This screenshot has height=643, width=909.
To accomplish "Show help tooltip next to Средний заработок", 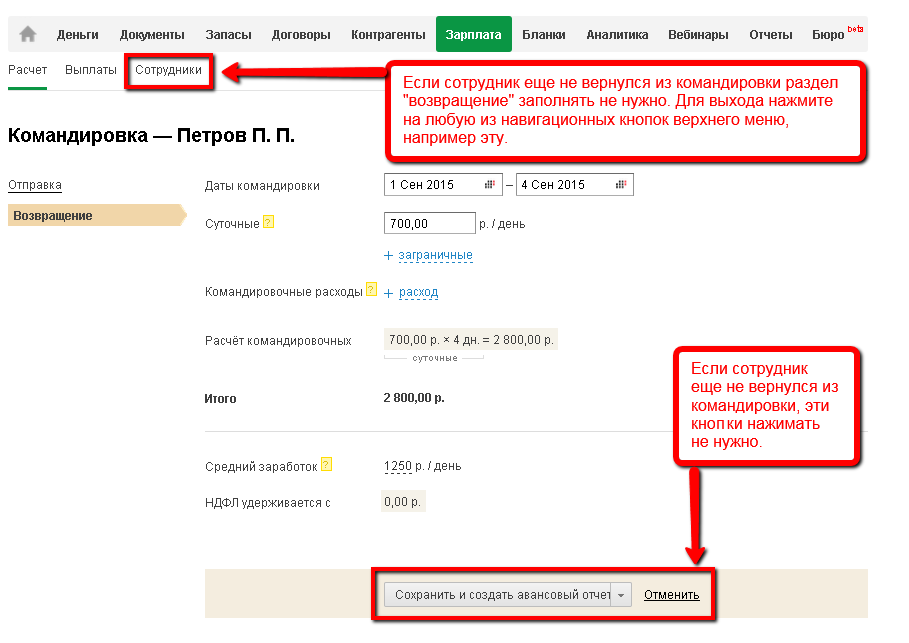I will 326,464.
